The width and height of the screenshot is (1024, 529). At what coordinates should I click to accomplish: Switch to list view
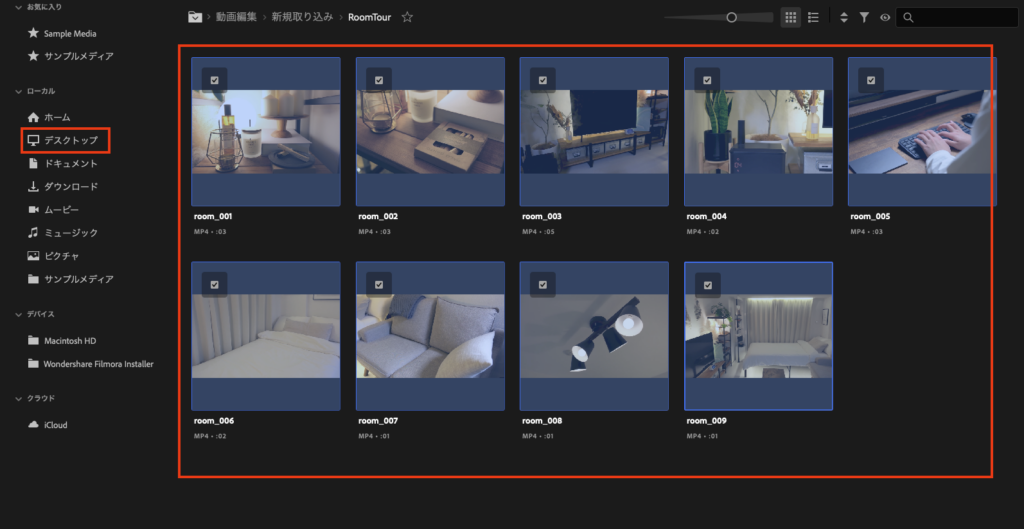click(813, 18)
